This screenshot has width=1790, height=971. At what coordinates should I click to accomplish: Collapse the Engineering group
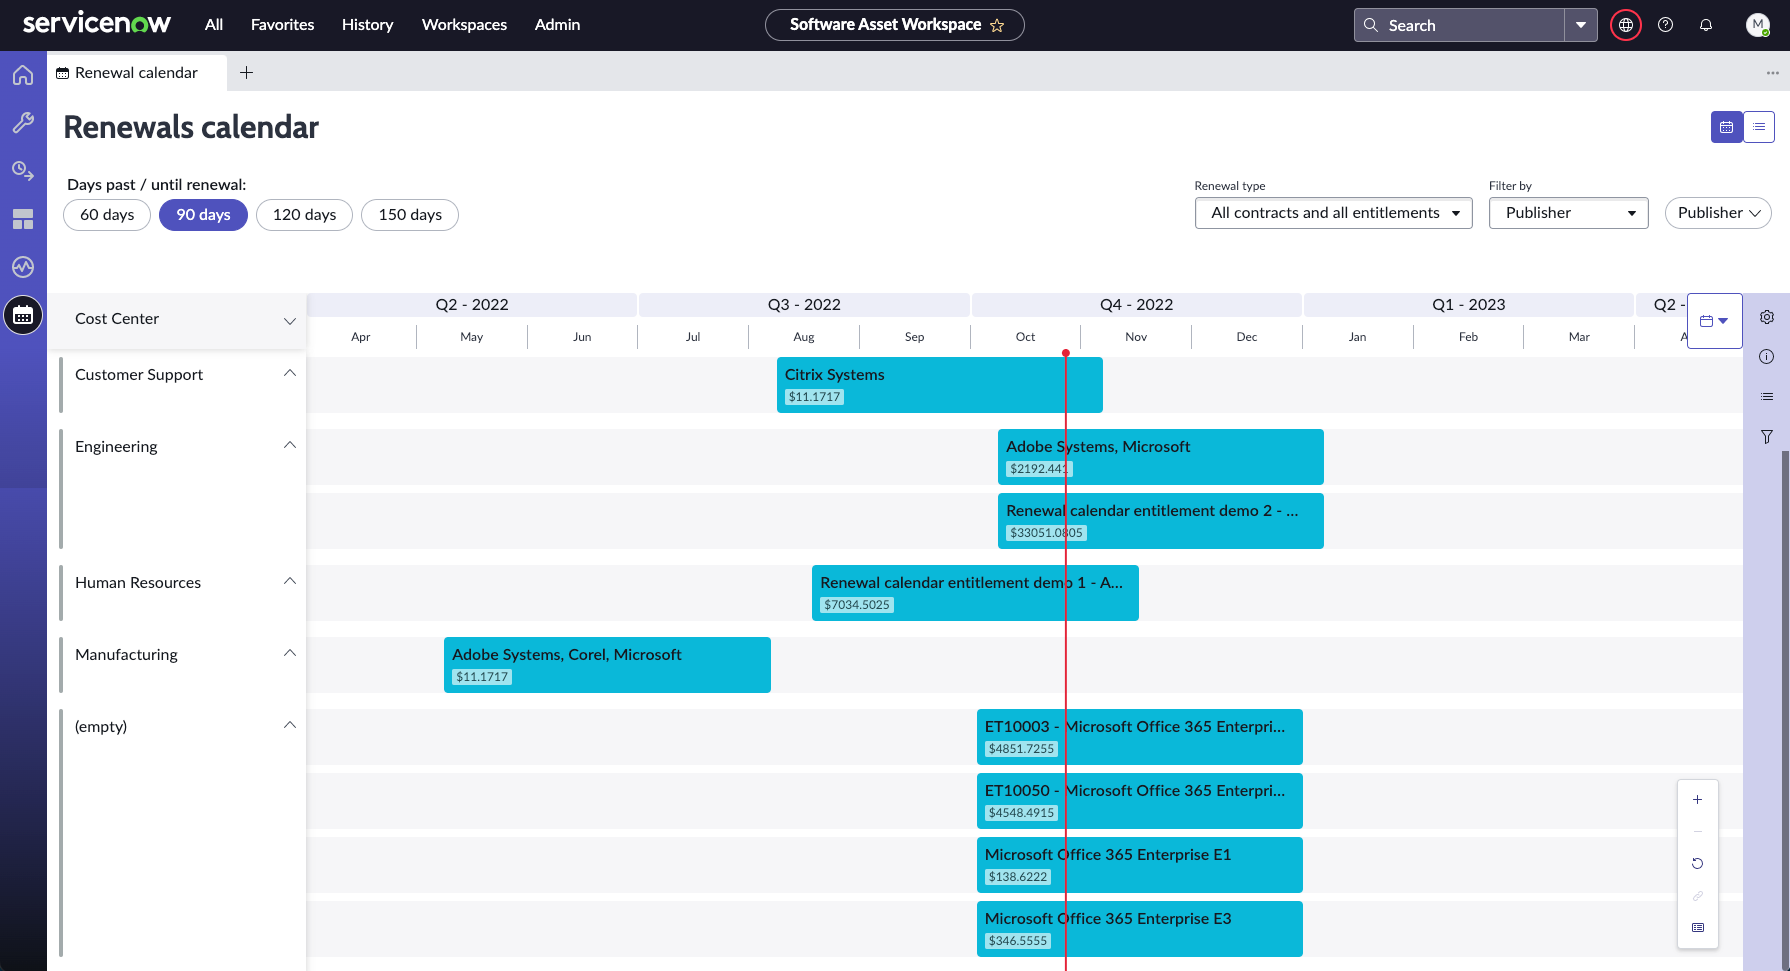click(x=290, y=445)
